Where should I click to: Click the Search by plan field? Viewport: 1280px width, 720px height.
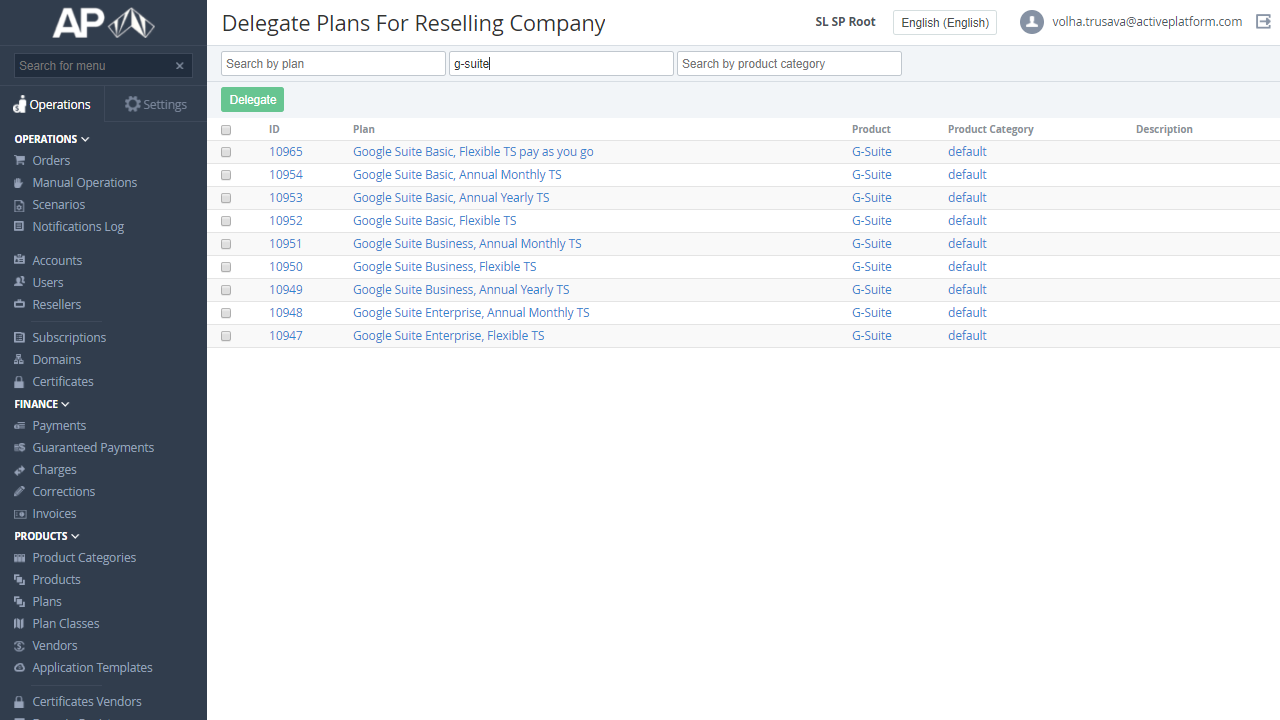[333, 64]
